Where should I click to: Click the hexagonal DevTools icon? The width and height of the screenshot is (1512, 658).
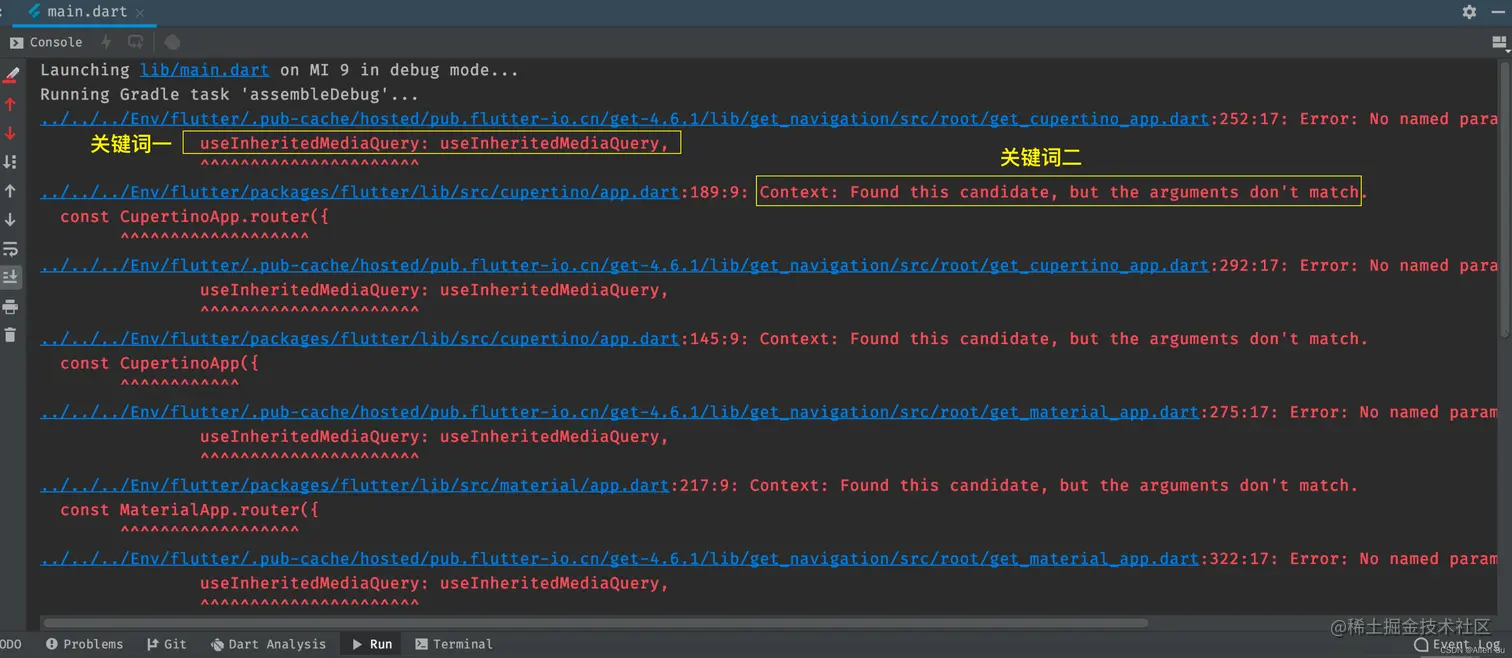[x=172, y=42]
